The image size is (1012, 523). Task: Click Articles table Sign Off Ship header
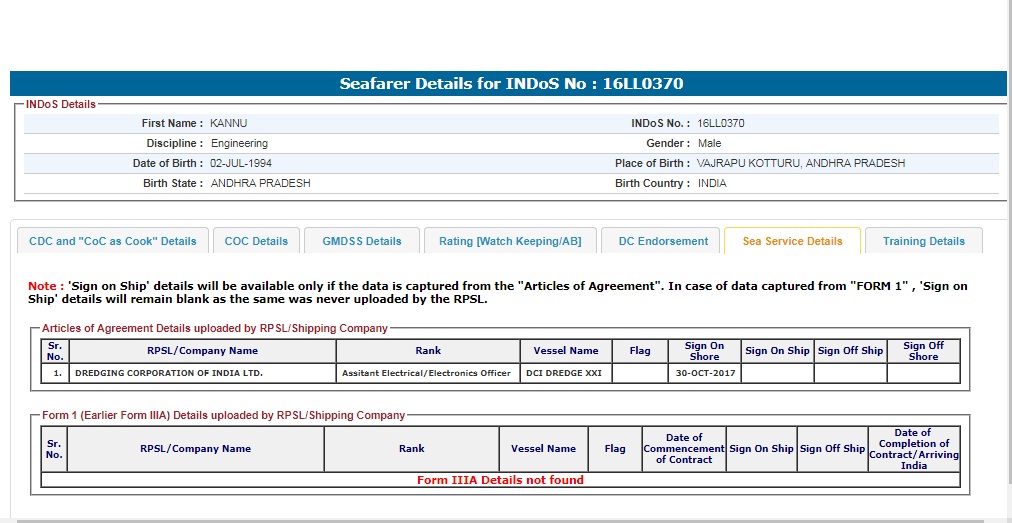(851, 351)
